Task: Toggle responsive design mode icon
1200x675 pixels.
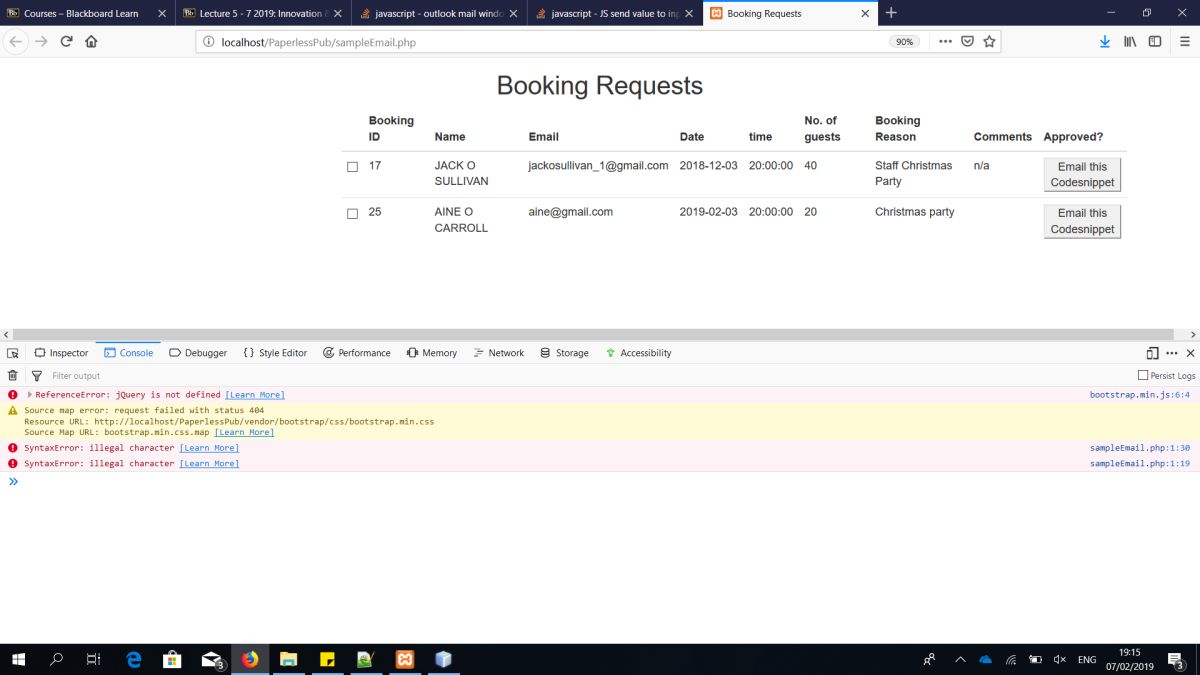Action: (1152, 353)
